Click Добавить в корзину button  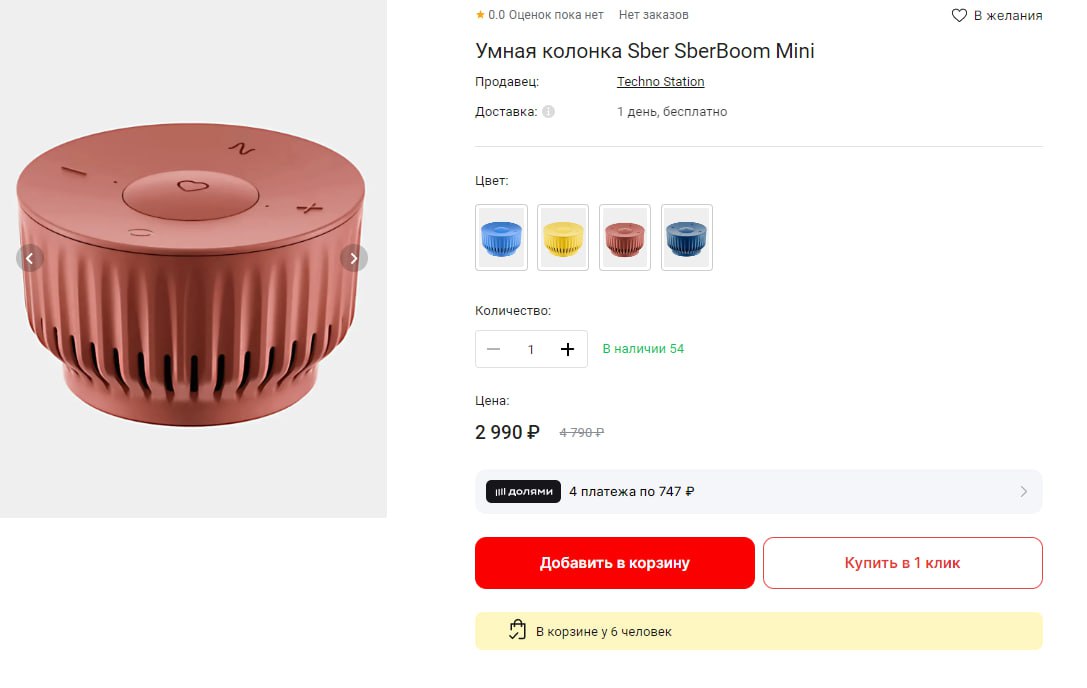point(614,563)
